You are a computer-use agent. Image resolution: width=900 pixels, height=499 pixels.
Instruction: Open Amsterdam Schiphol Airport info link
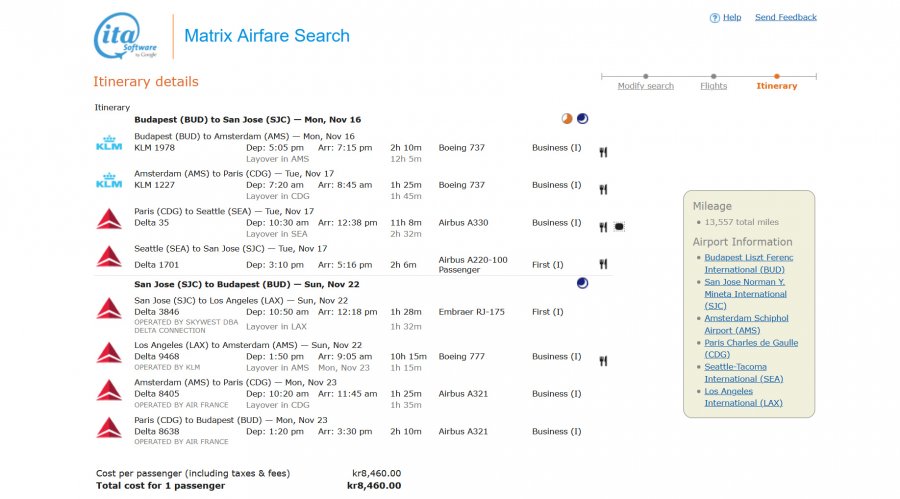click(x=746, y=324)
